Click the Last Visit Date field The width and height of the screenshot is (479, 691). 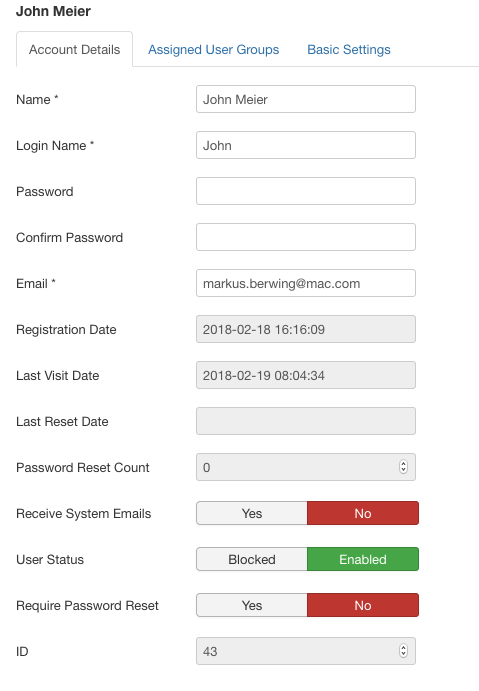coord(306,375)
